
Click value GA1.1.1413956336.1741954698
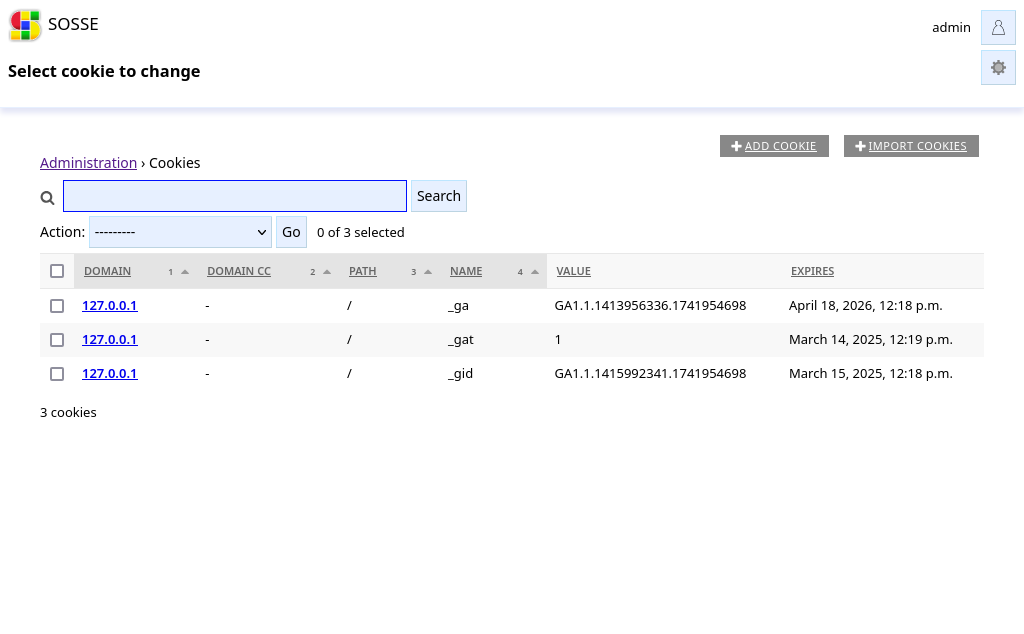coord(650,306)
